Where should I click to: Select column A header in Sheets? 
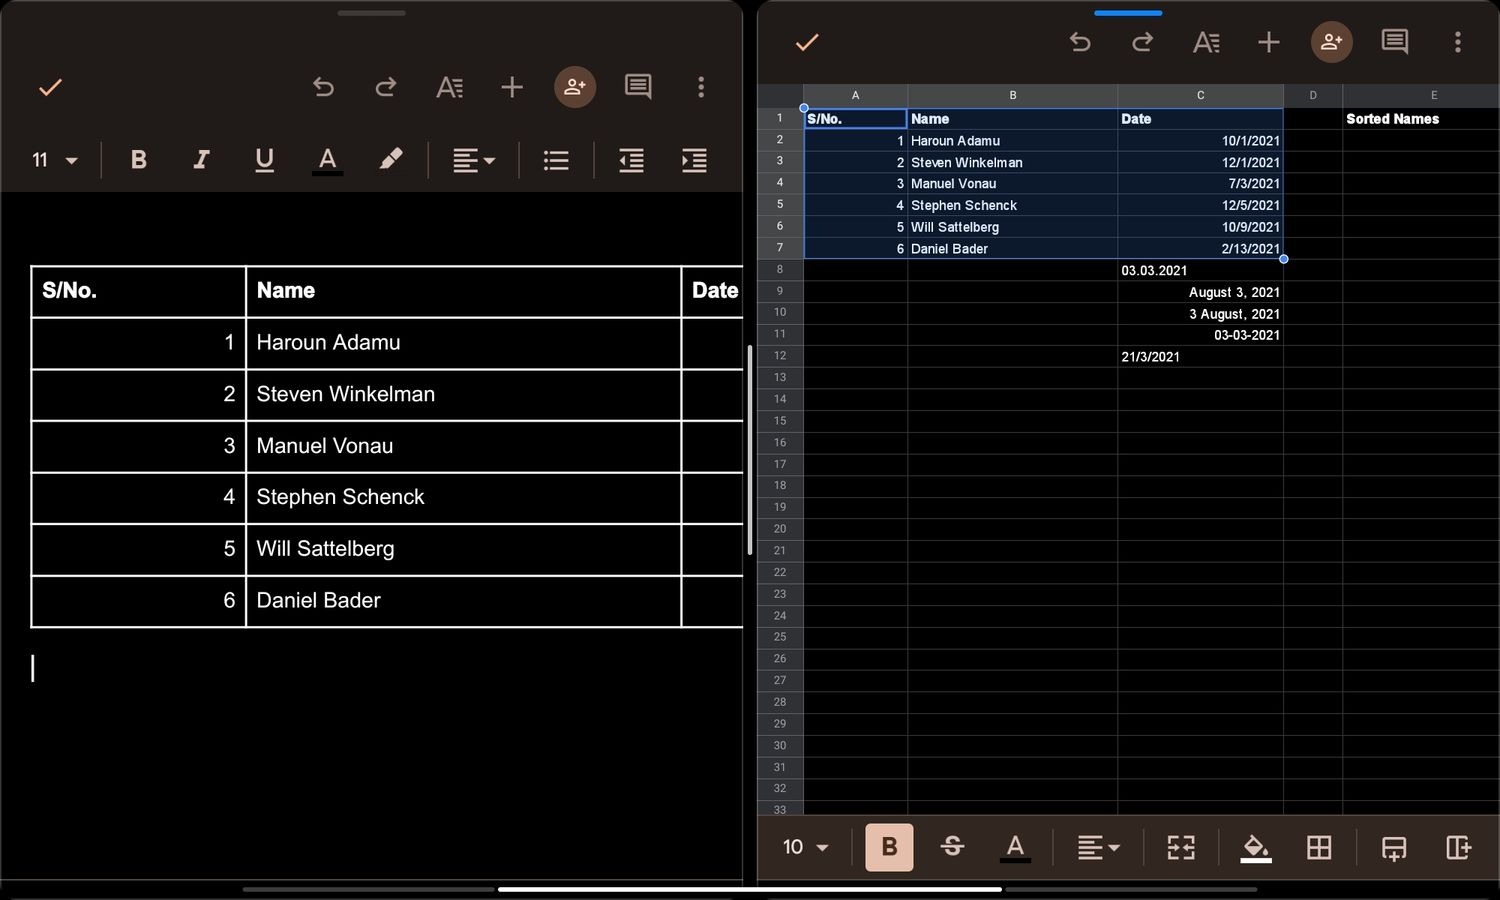(855, 95)
